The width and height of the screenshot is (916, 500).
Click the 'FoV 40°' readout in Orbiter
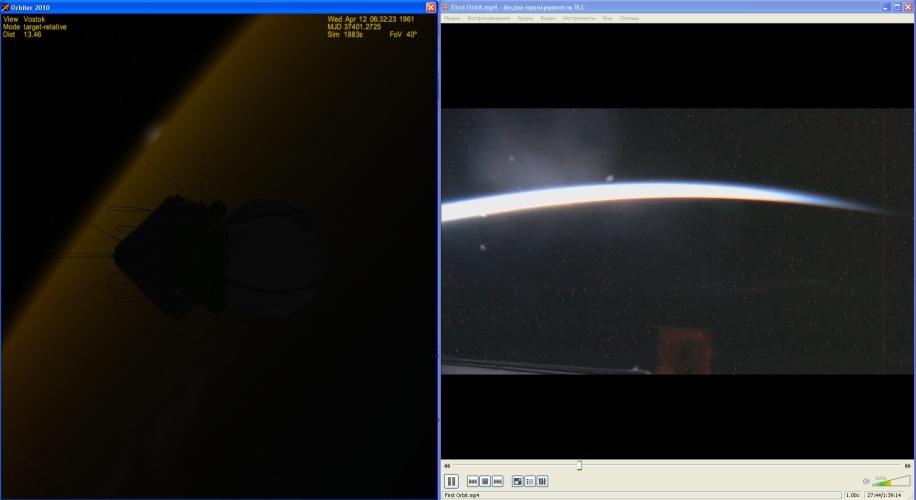(403, 34)
